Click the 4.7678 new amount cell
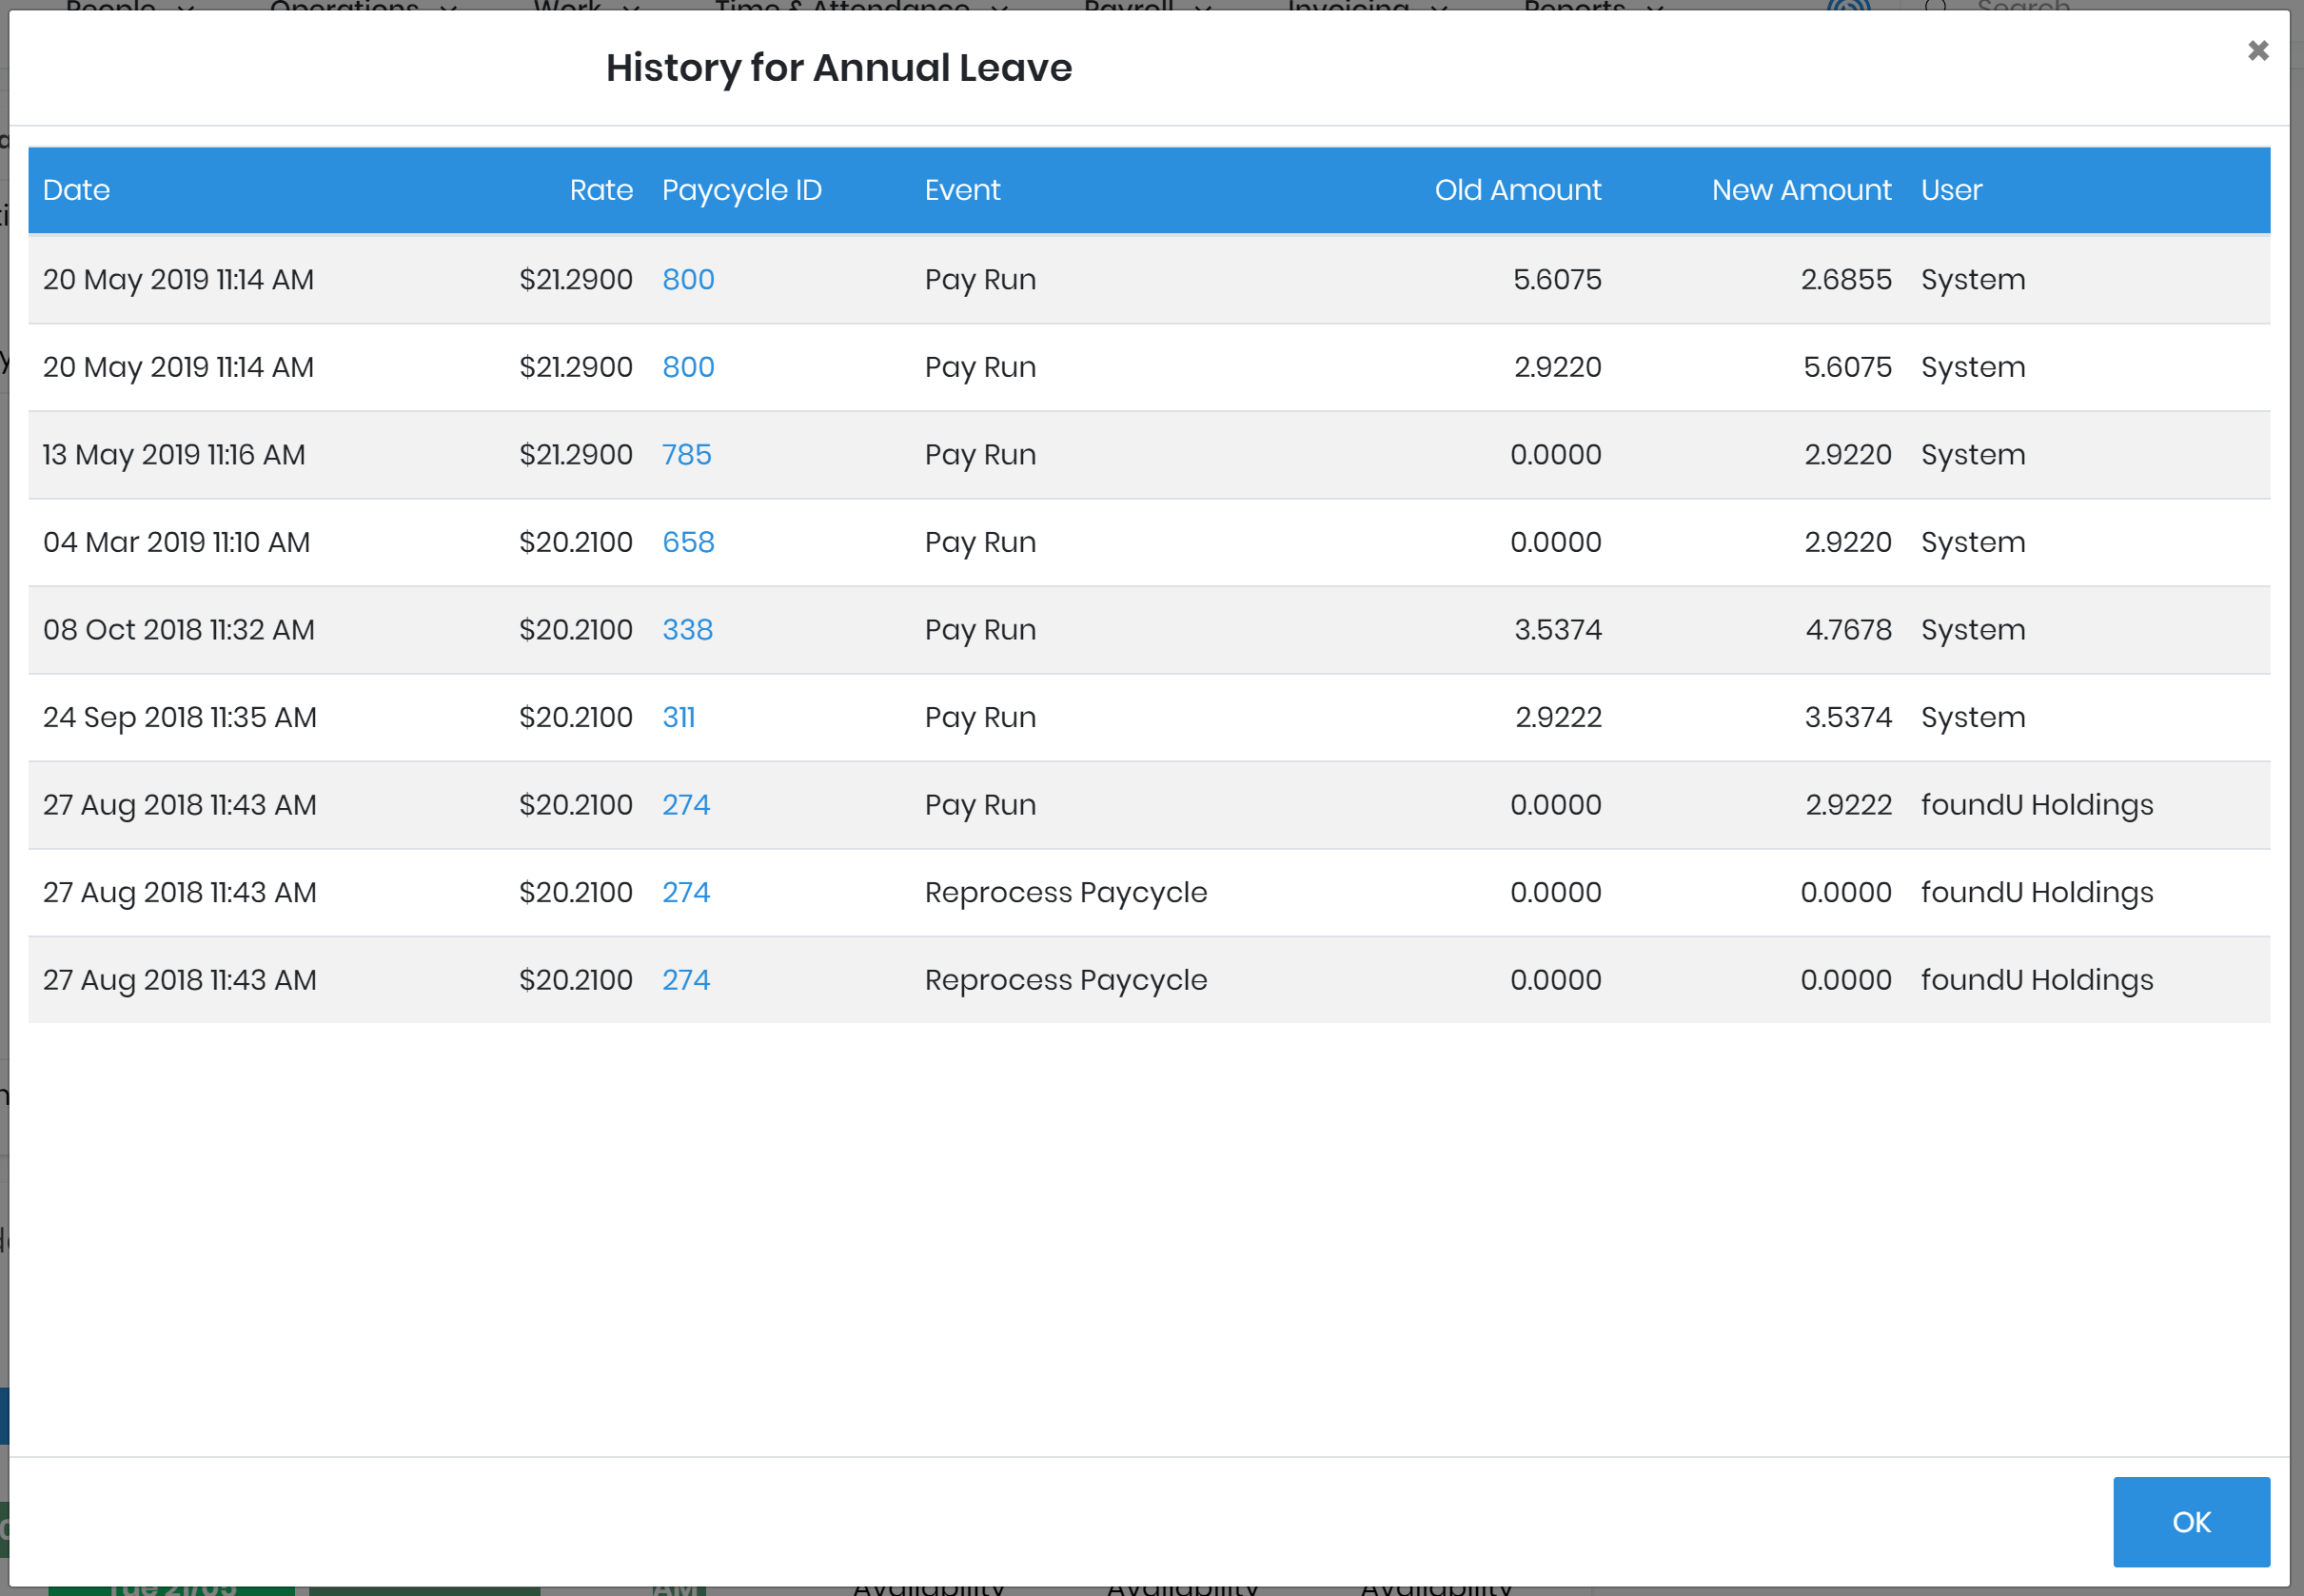The width and height of the screenshot is (2304, 1596). pyautogui.click(x=1848, y=630)
